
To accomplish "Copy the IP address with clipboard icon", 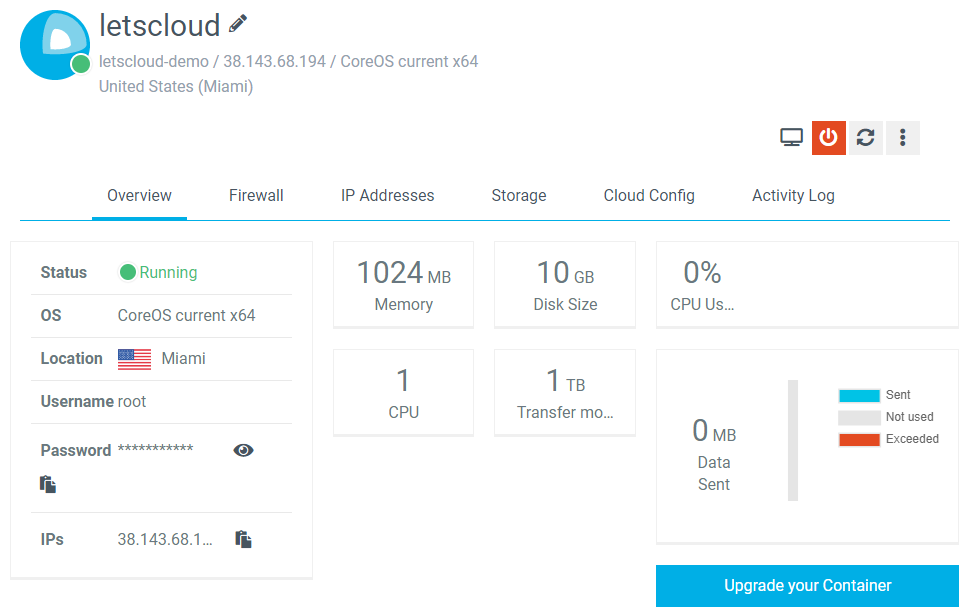I will coord(243,539).
